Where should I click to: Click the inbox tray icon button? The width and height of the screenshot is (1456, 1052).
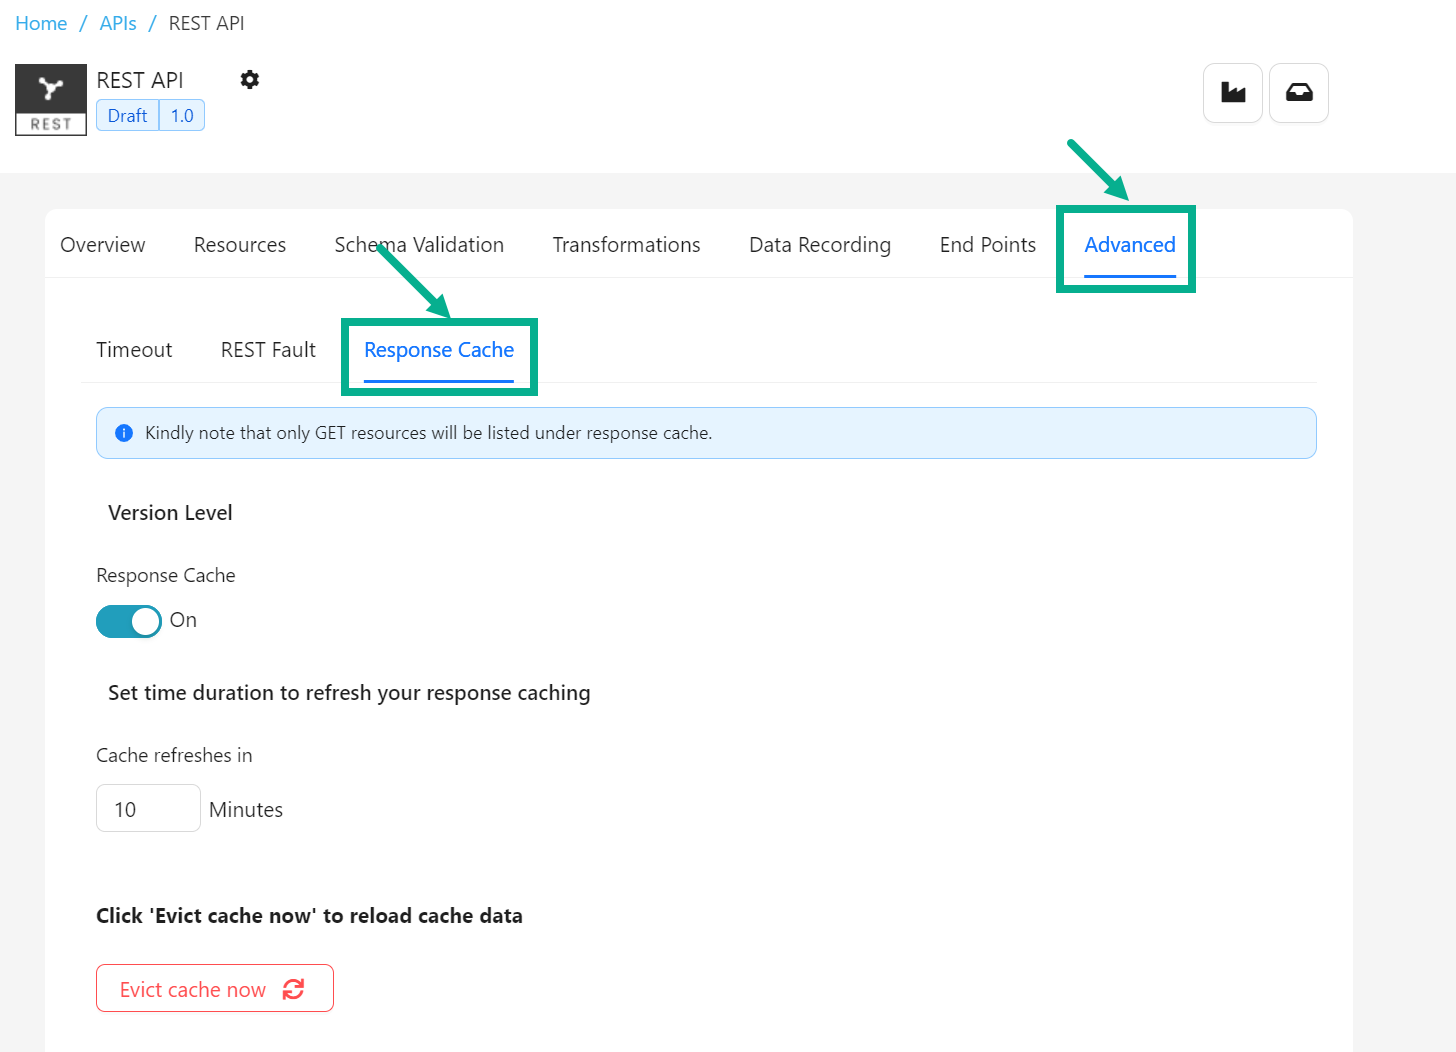1298,93
